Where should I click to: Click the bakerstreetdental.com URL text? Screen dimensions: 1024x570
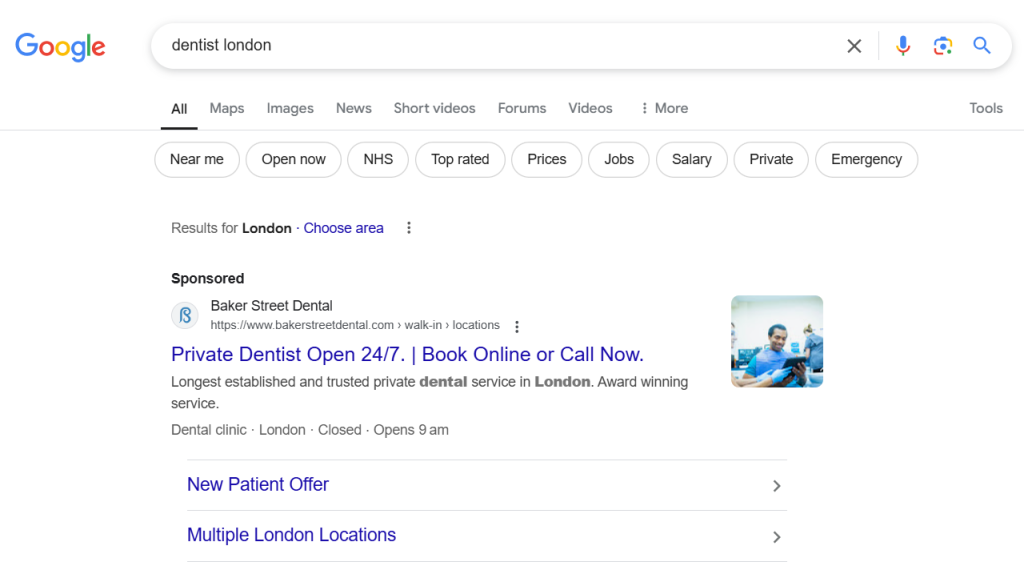(x=355, y=325)
